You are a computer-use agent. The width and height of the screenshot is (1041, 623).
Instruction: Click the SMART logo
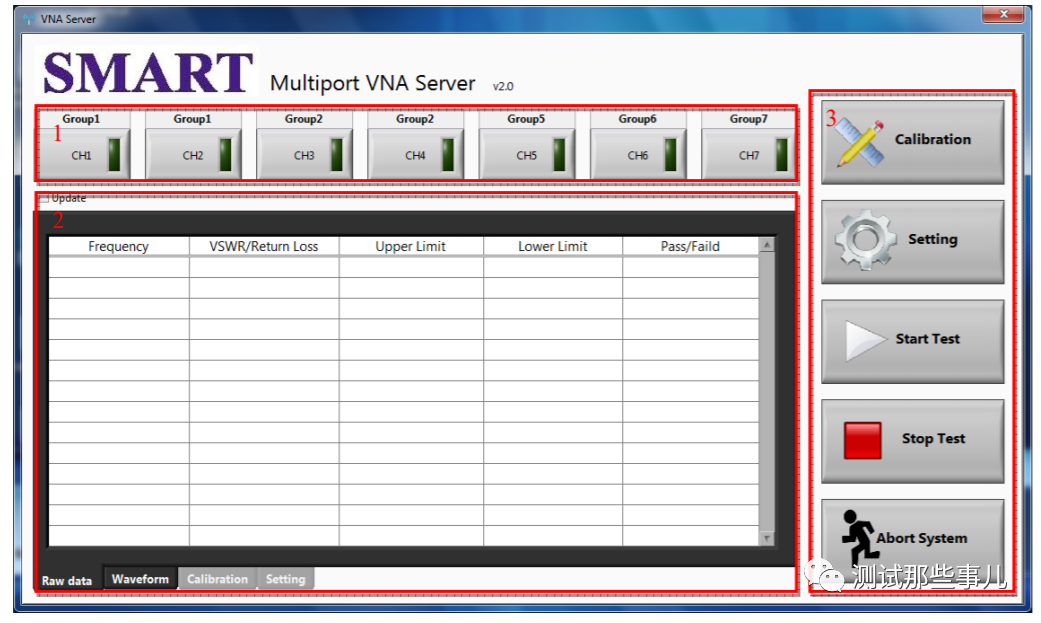point(148,72)
